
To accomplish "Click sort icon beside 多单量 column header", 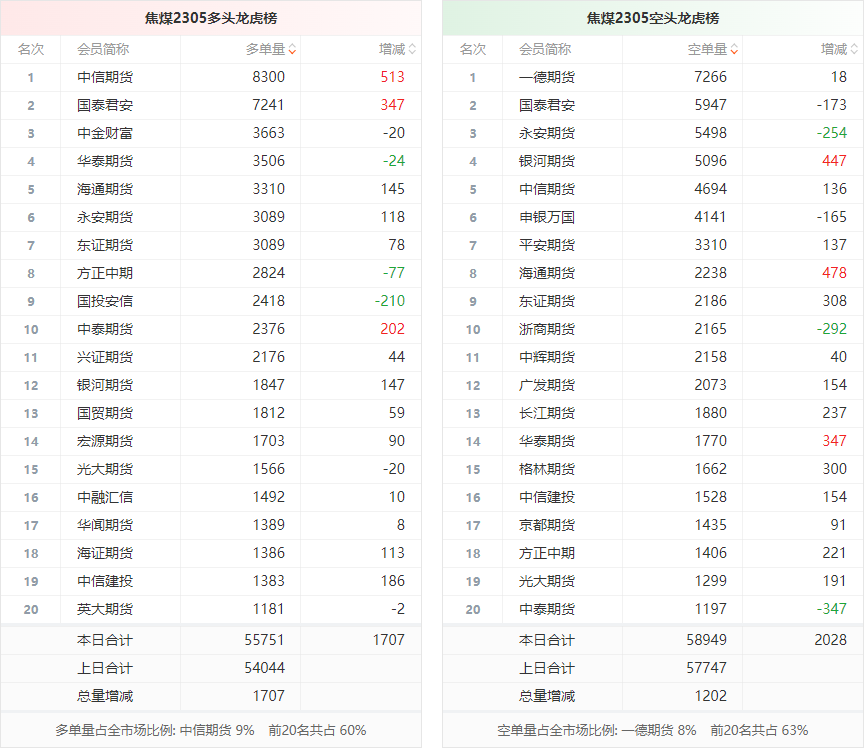I will (292, 49).
